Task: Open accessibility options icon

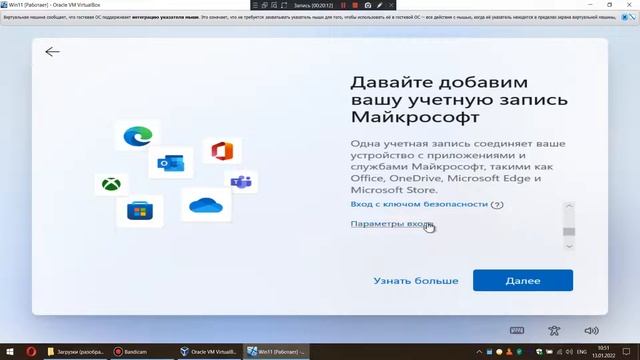Action: point(554,330)
